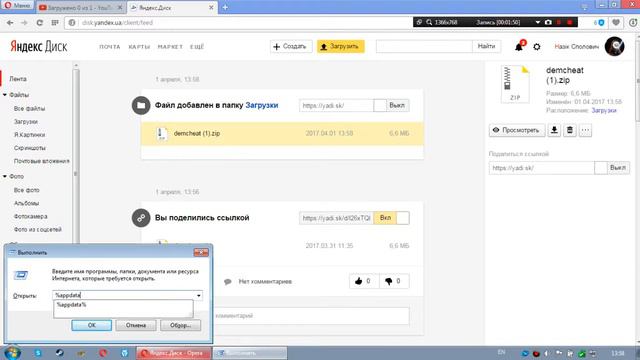
Task: Open Почтовые вложения in sidebar
Action: pyautogui.click(x=42, y=161)
